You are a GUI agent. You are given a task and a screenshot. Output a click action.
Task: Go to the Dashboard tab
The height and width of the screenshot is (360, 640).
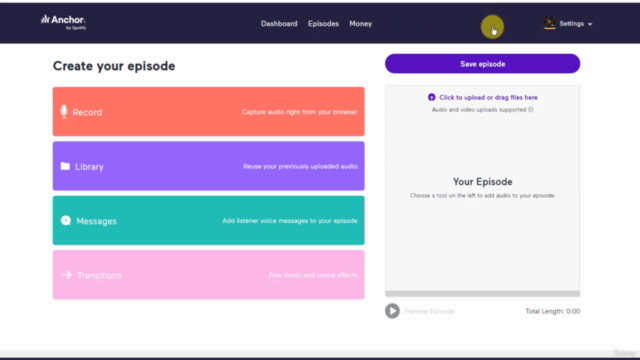(279, 24)
